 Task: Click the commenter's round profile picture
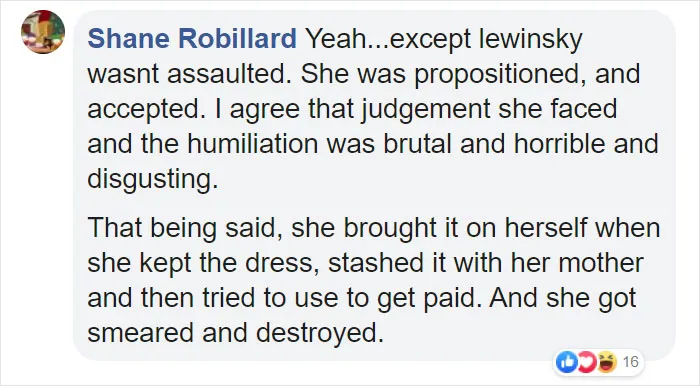click(x=43, y=32)
